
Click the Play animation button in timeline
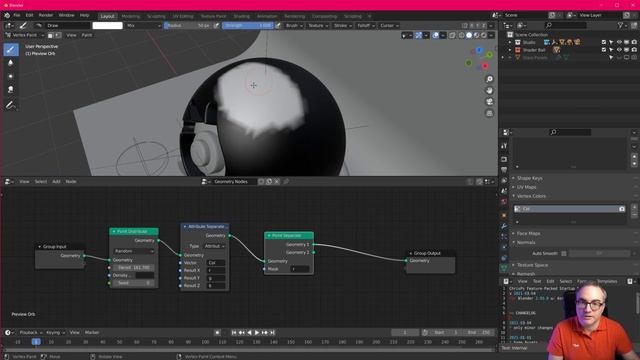[257, 333]
